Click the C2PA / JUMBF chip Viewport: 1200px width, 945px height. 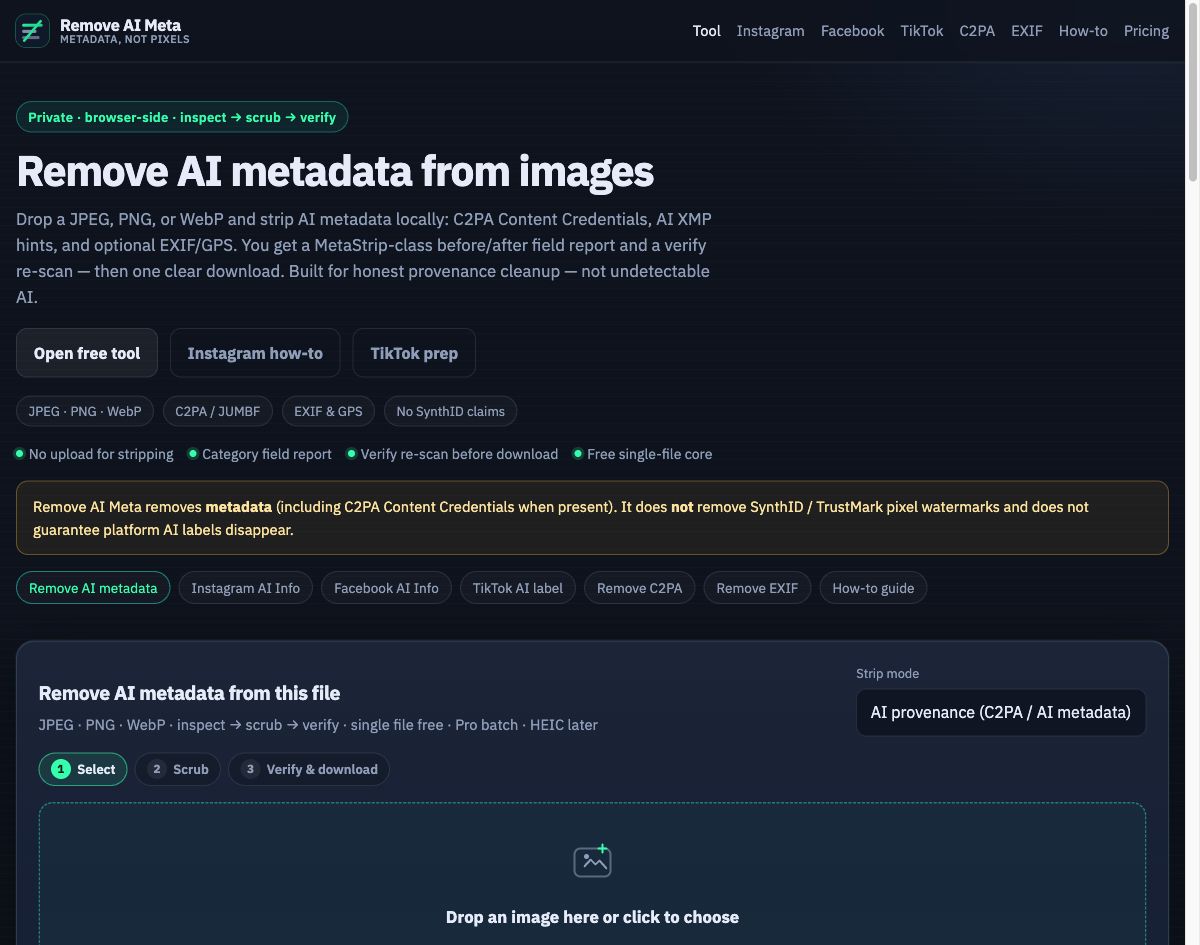(x=218, y=411)
